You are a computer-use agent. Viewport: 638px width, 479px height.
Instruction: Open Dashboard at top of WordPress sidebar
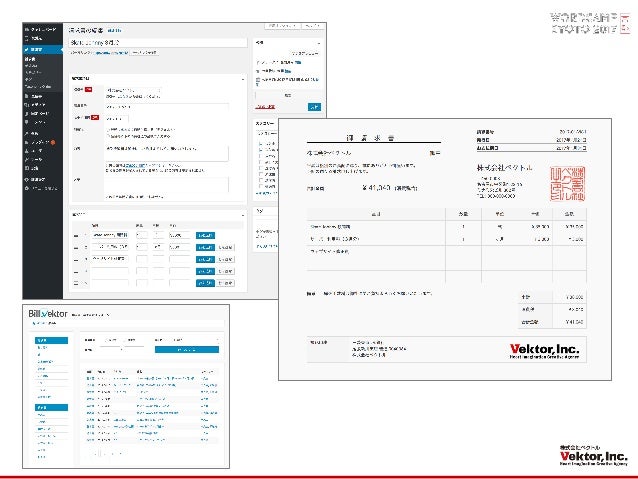pyautogui.click(x=41, y=29)
